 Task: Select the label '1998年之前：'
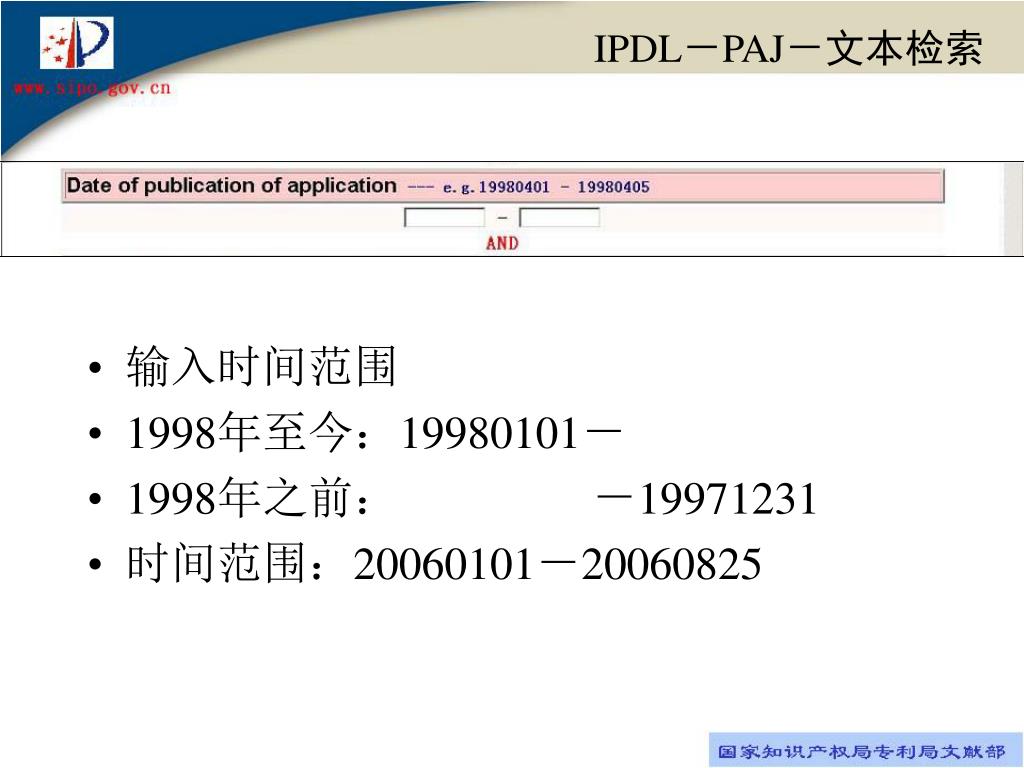tap(249, 498)
